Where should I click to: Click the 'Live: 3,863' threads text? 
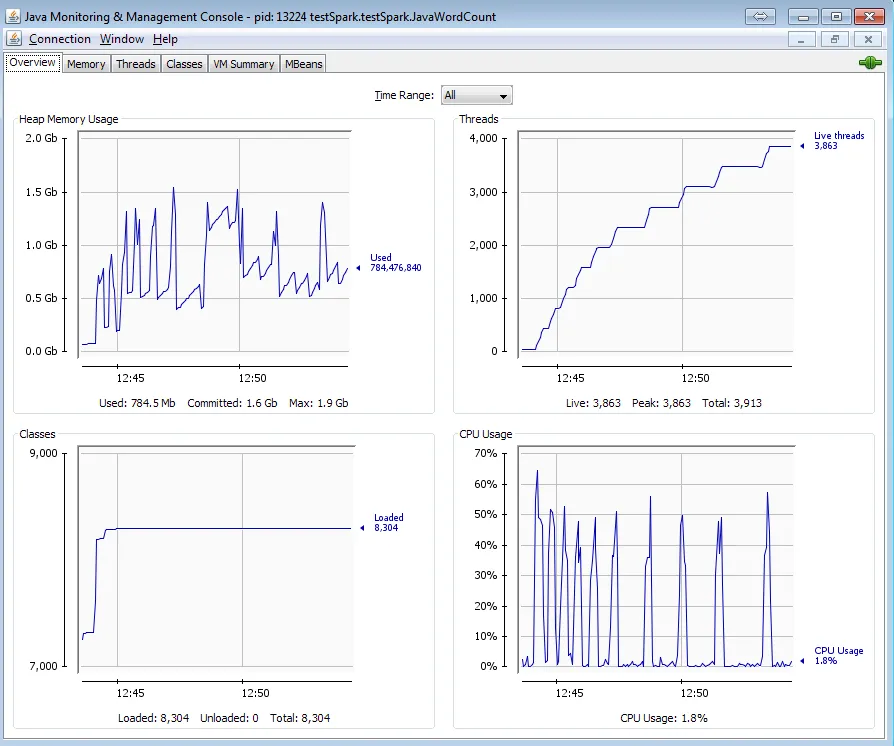click(593, 403)
